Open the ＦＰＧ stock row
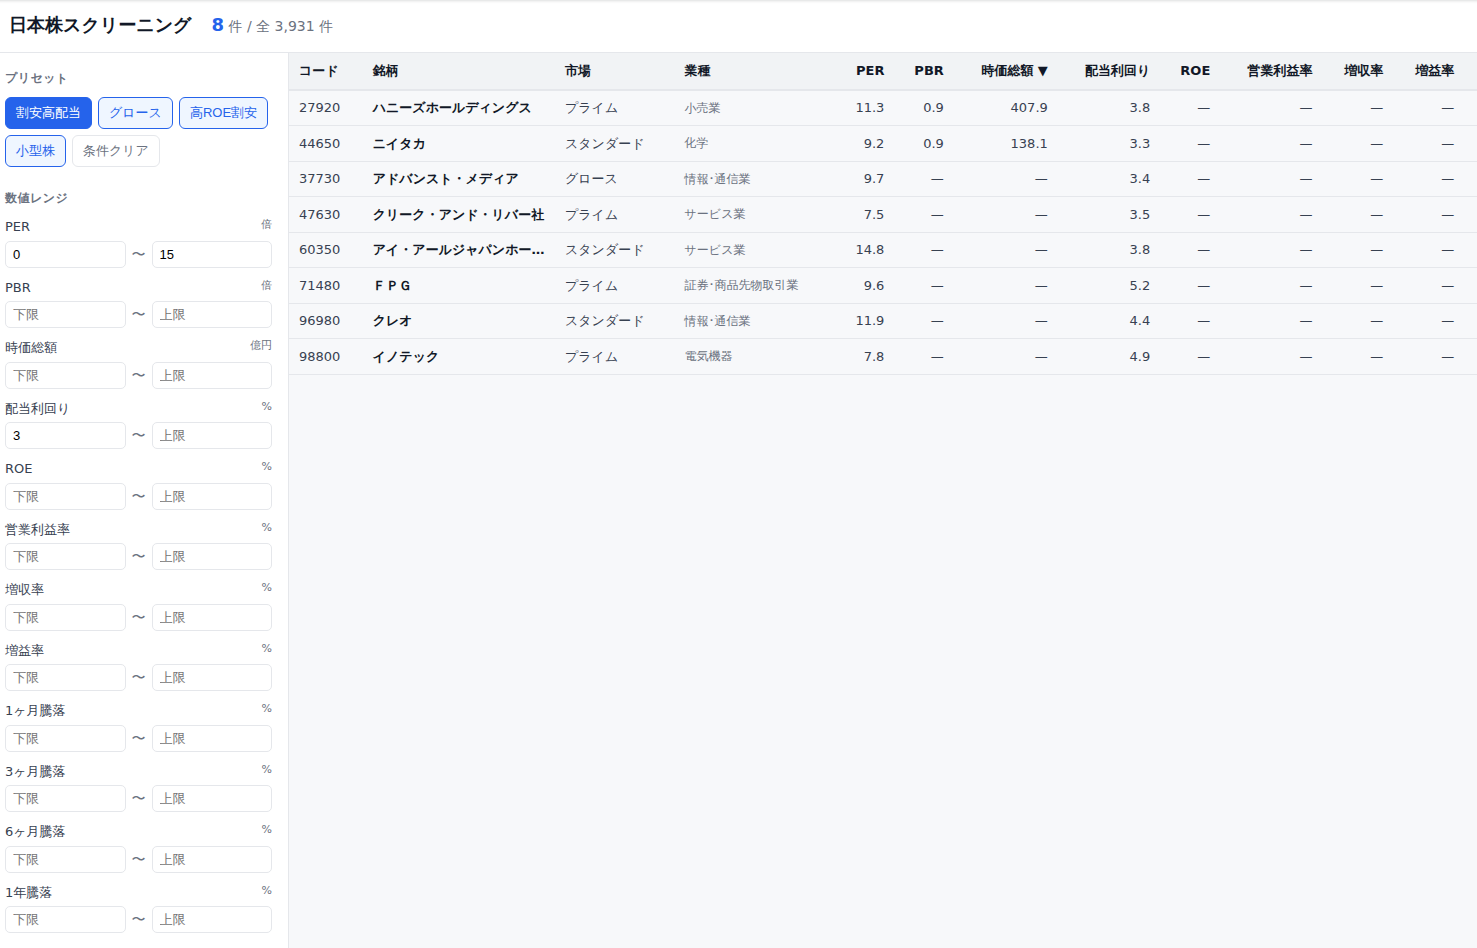Screen dimensions: 1477x948 tap(883, 286)
